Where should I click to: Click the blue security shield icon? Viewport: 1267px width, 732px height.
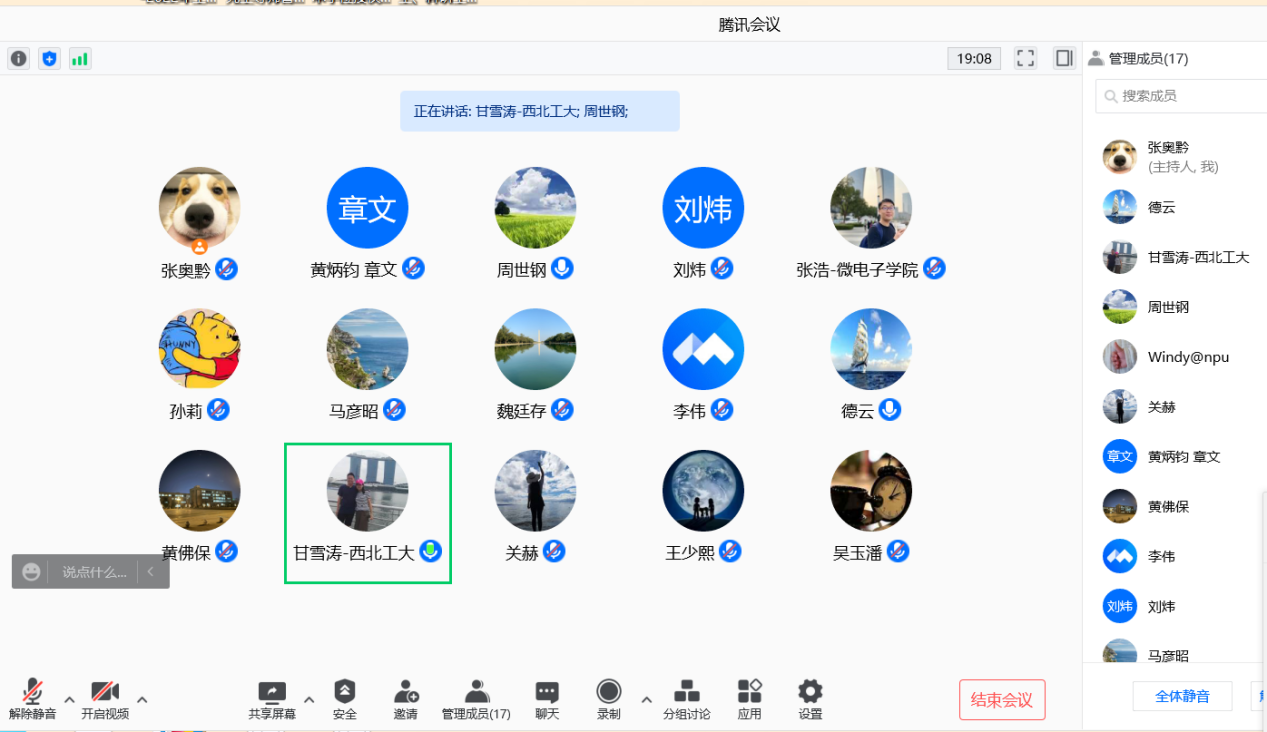pos(49,59)
